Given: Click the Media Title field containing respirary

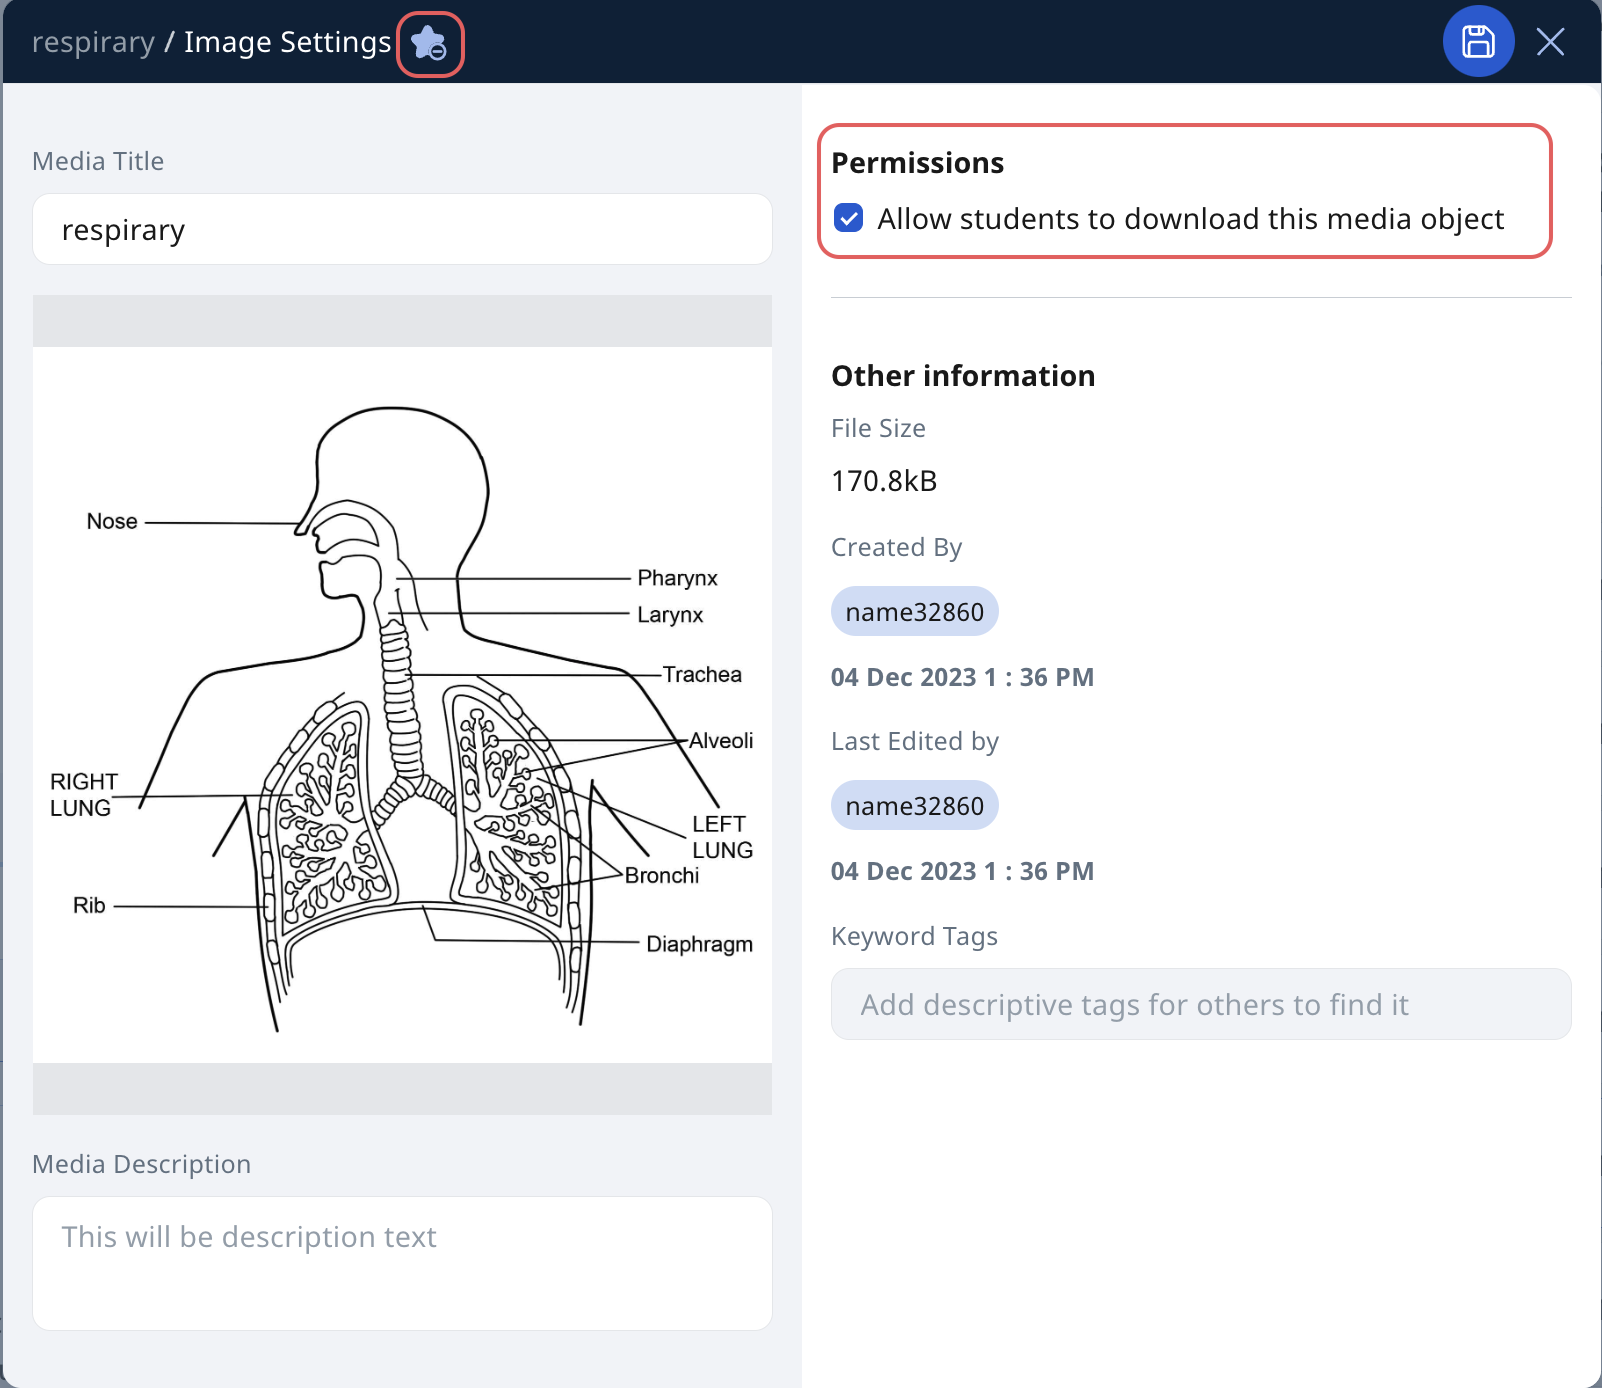Looking at the screenshot, I should (402, 229).
